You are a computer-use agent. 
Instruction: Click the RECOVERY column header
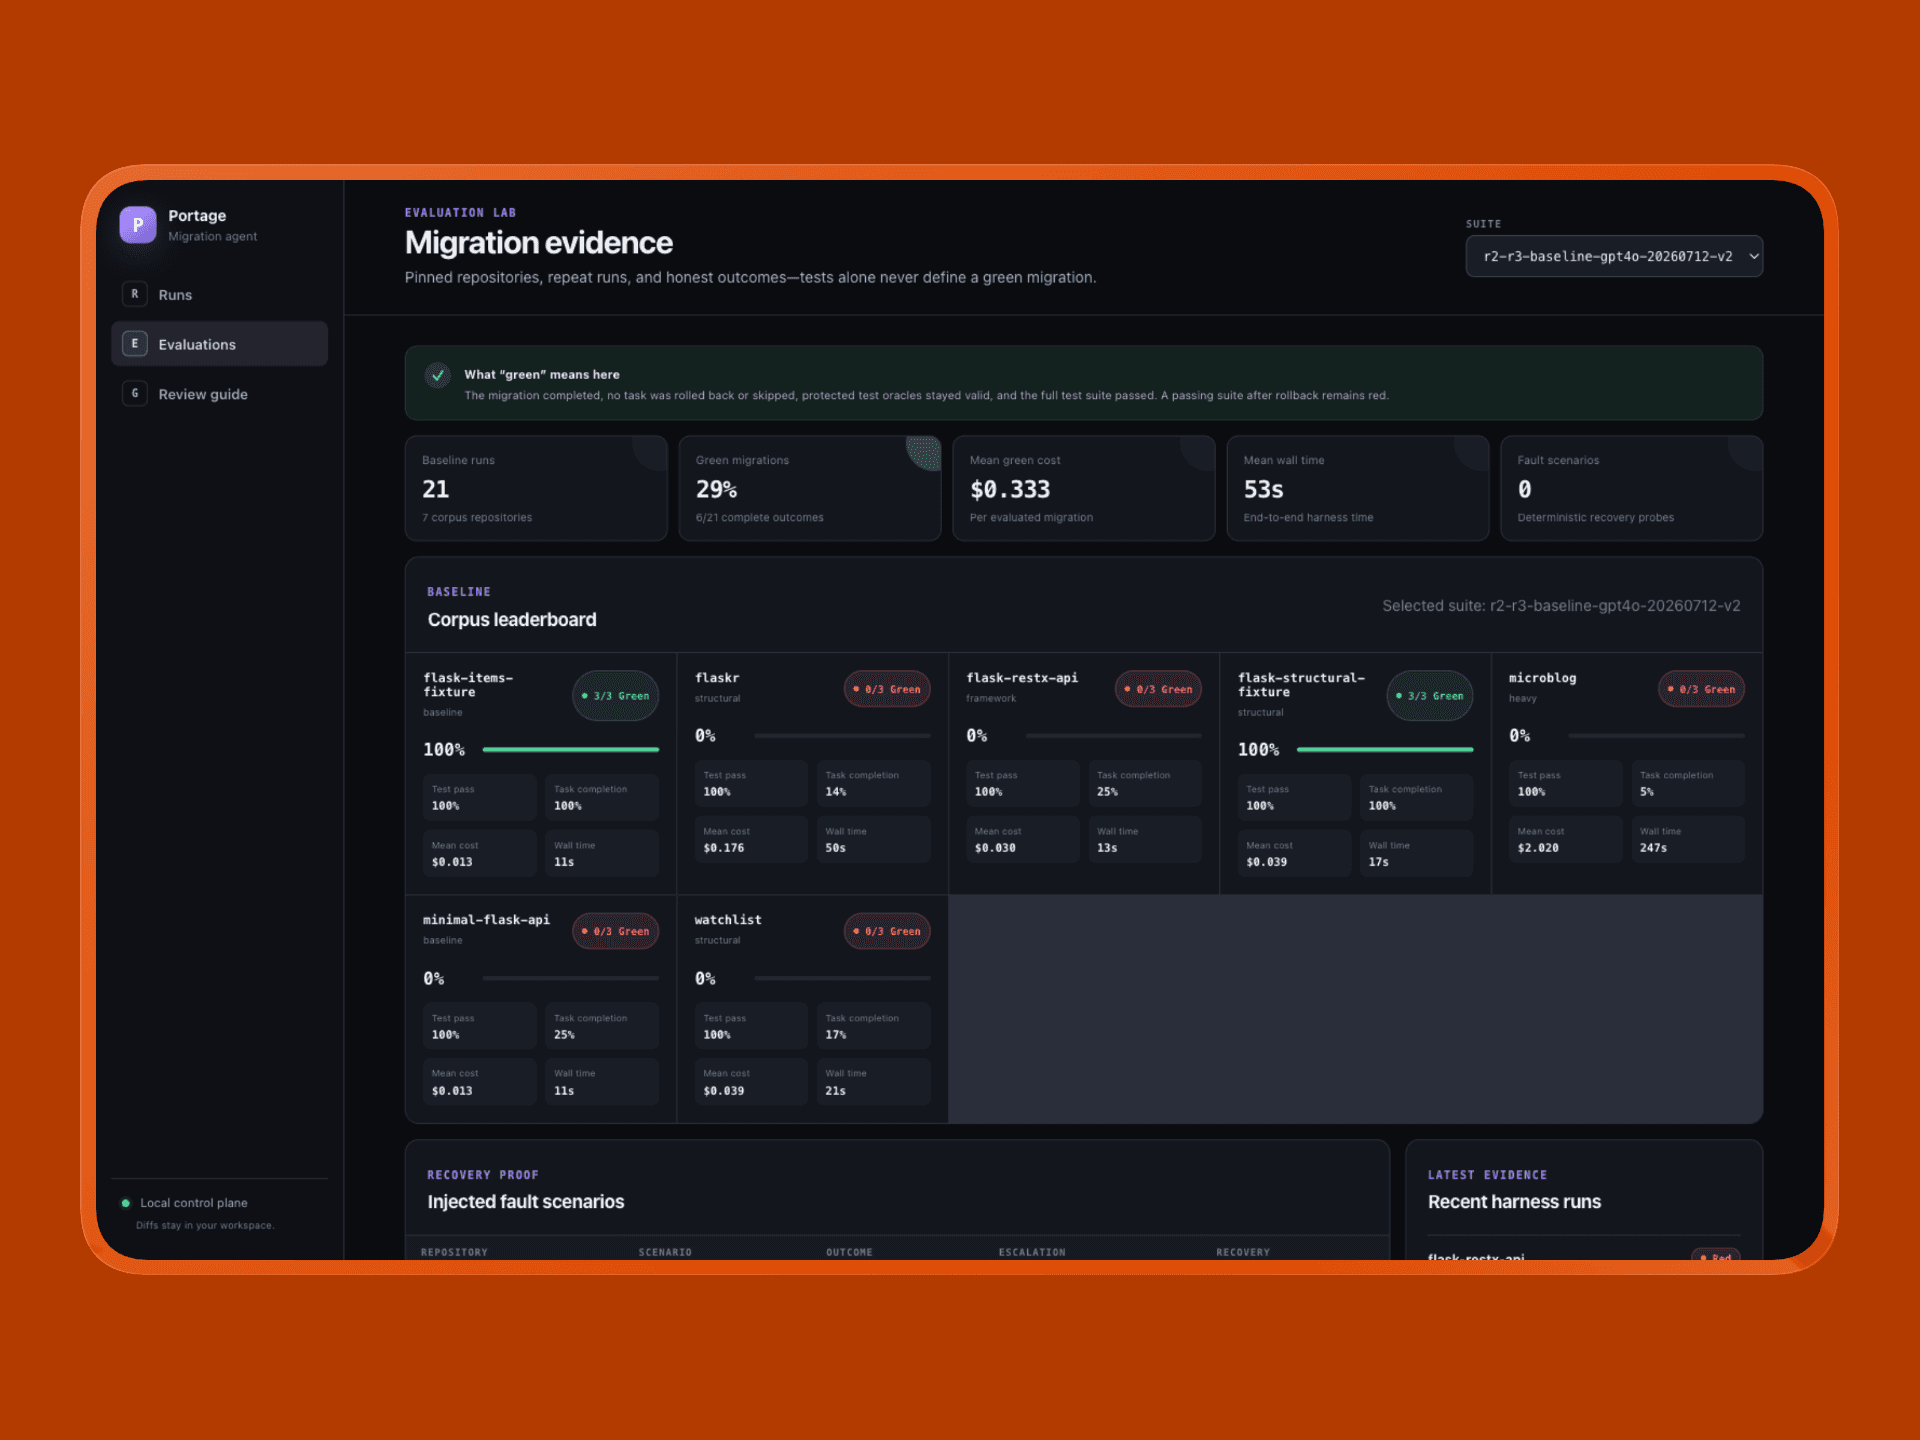(x=1243, y=1252)
